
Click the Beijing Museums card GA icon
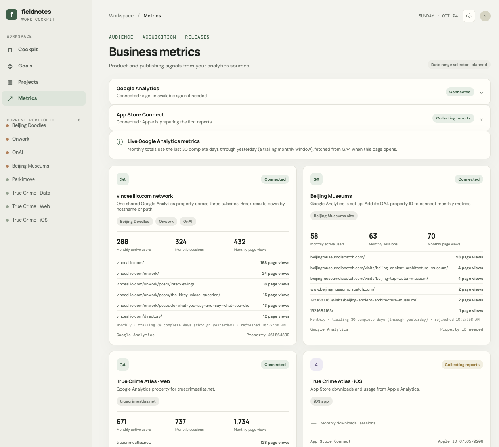pyautogui.click(x=316, y=179)
